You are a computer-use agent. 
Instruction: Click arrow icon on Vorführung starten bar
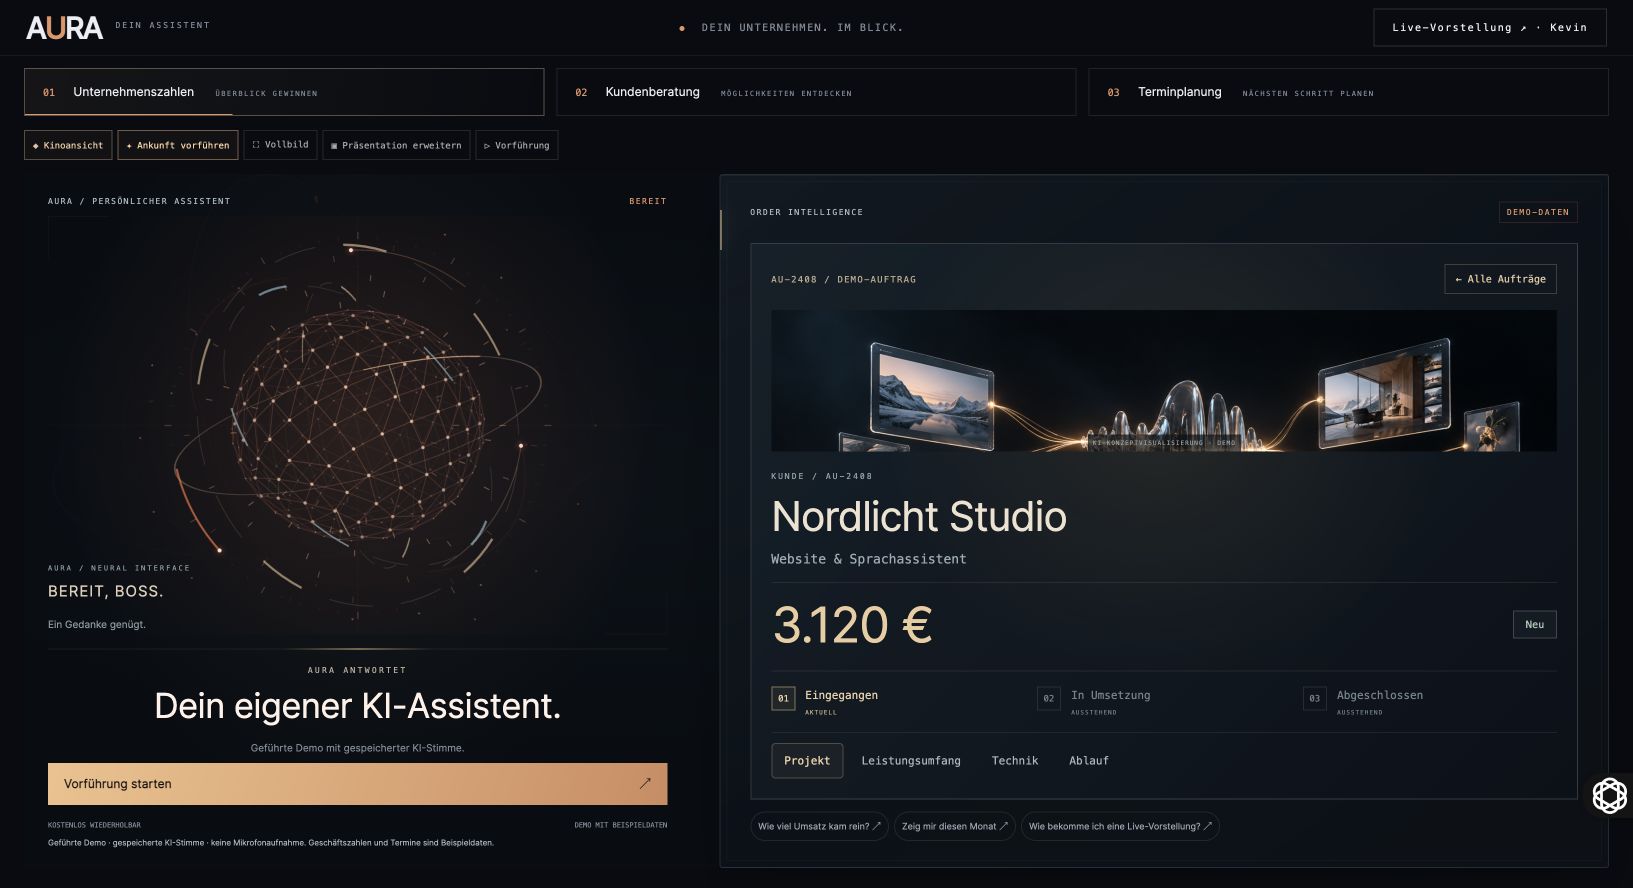tap(645, 784)
